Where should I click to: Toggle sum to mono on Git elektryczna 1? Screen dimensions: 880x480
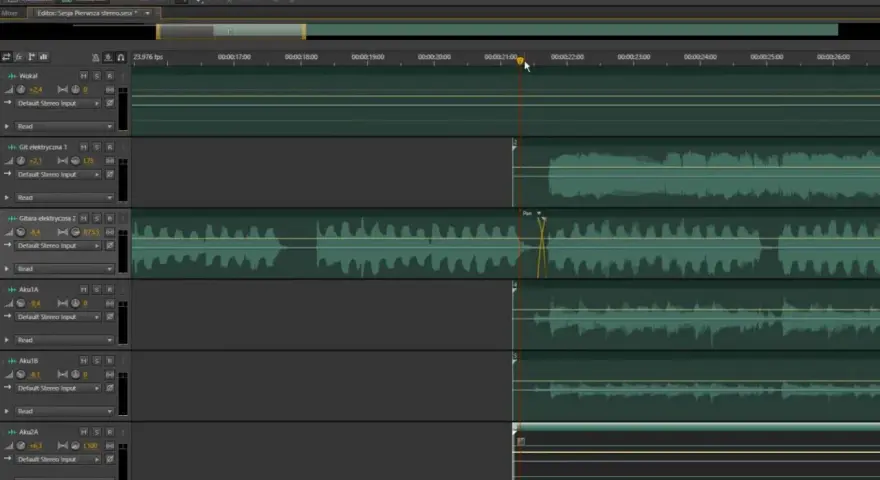click(x=109, y=161)
